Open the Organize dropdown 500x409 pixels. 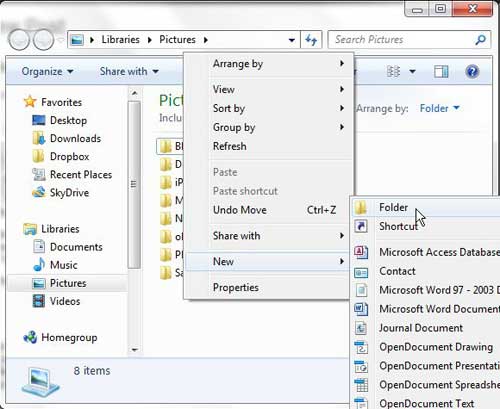(x=47, y=71)
